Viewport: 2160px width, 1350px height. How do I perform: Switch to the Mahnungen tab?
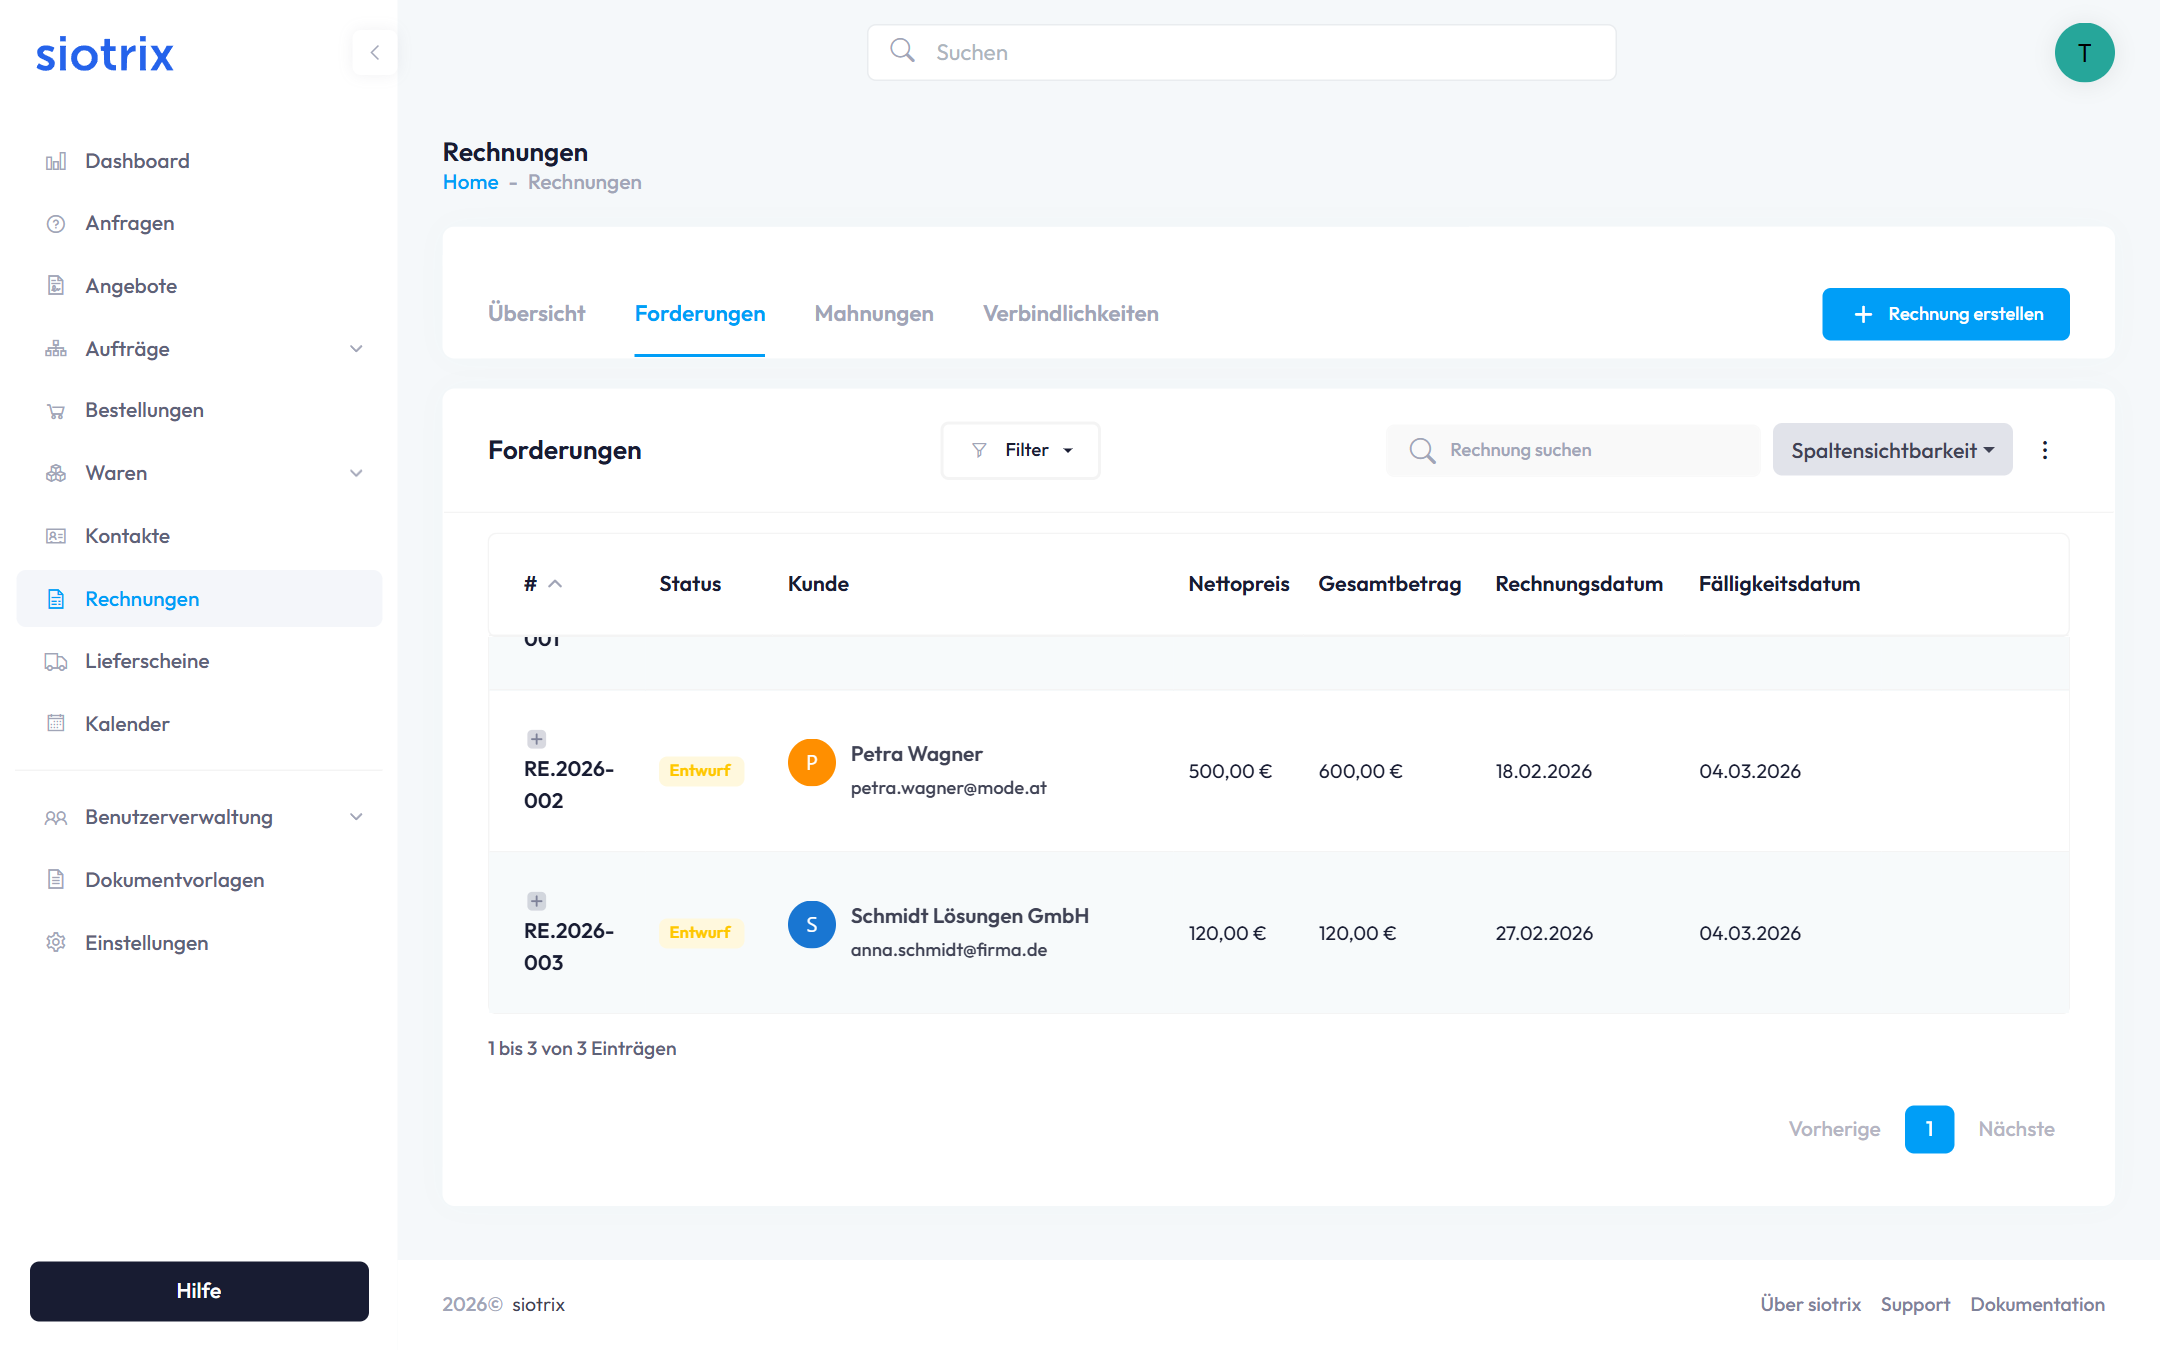coord(873,314)
